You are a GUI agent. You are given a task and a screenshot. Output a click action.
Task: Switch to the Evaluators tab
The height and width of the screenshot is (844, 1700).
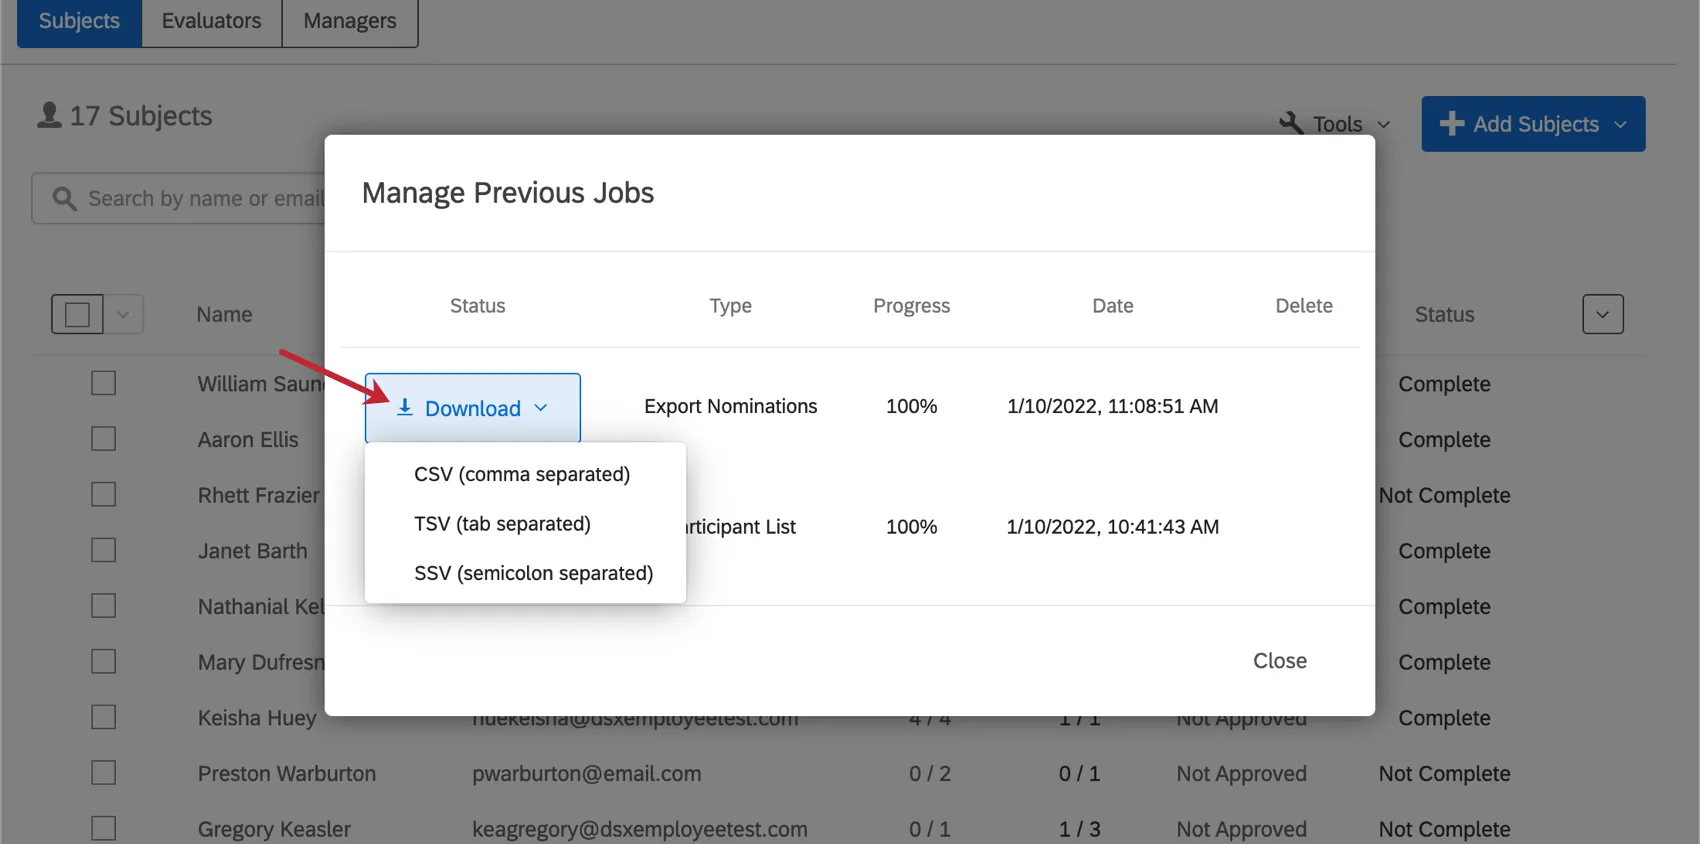point(211,21)
